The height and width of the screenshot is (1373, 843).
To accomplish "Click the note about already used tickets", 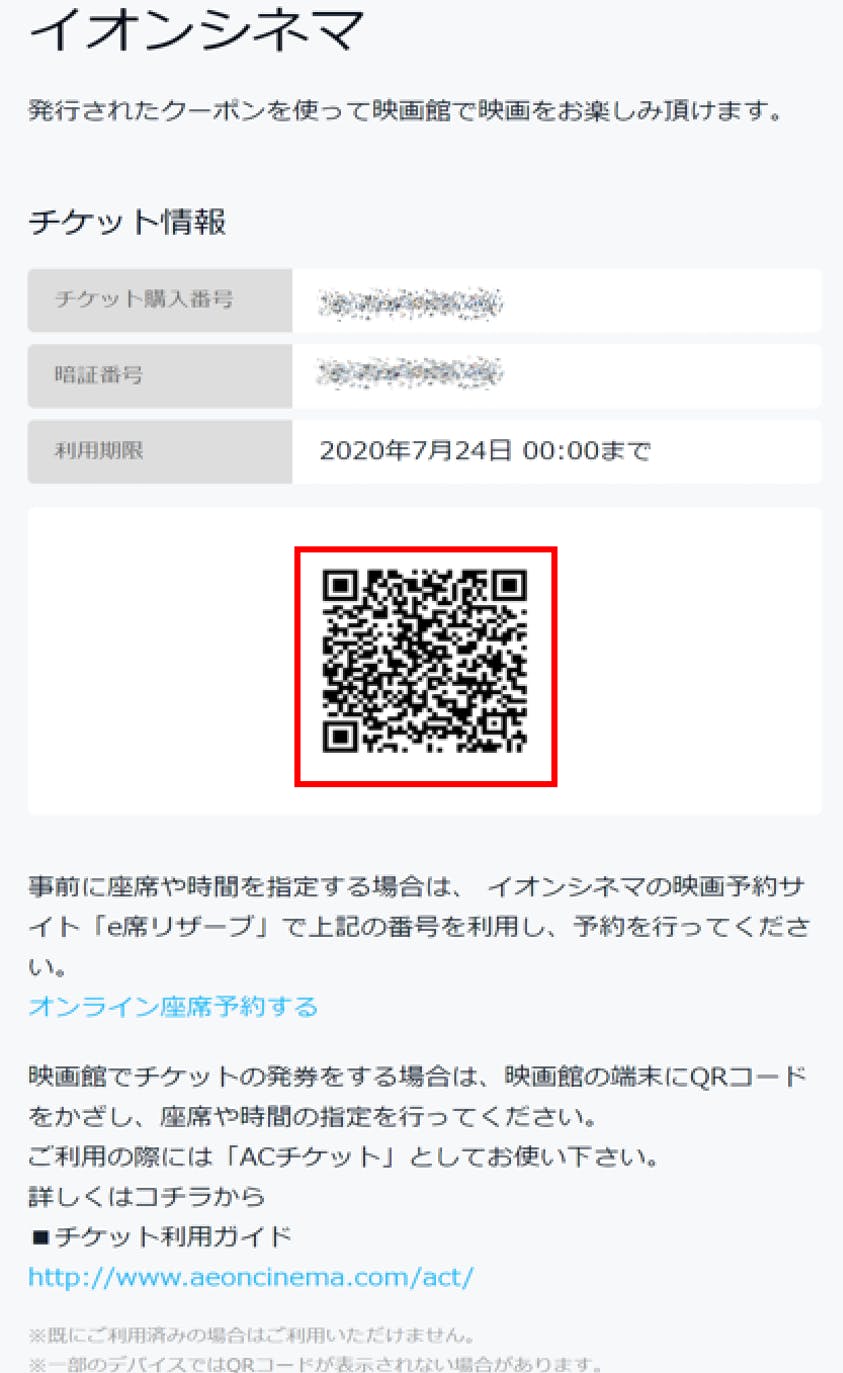I will pyautogui.click(x=251, y=1336).
